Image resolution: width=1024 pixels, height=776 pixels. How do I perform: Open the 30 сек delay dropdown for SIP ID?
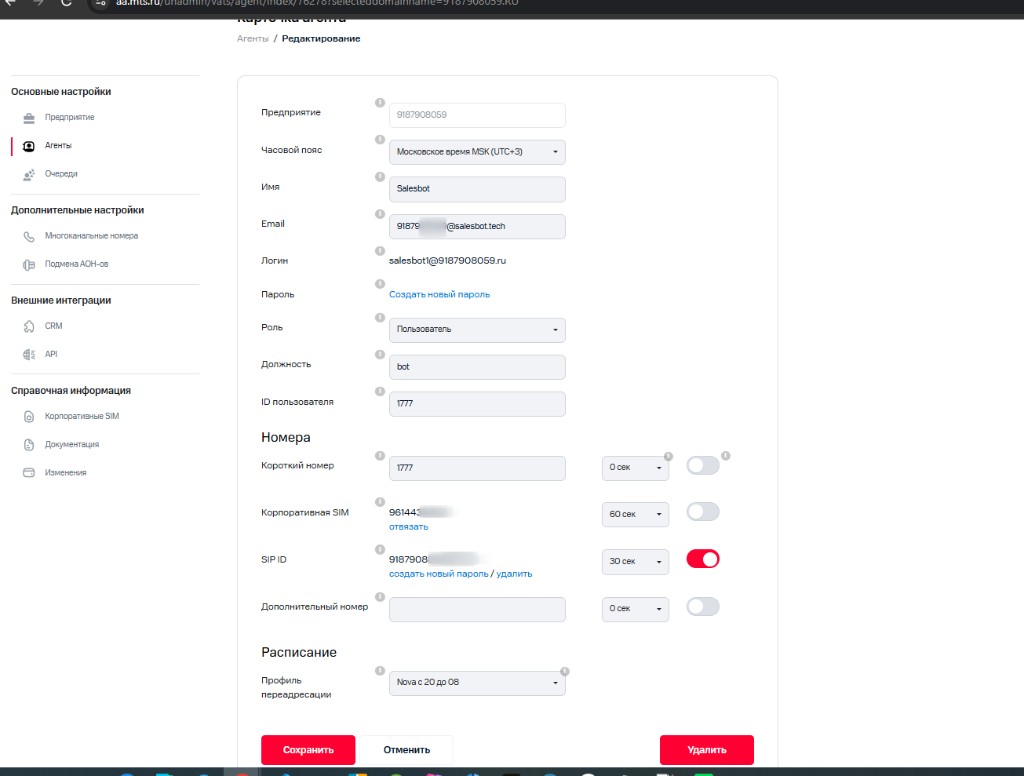[x=635, y=562]
